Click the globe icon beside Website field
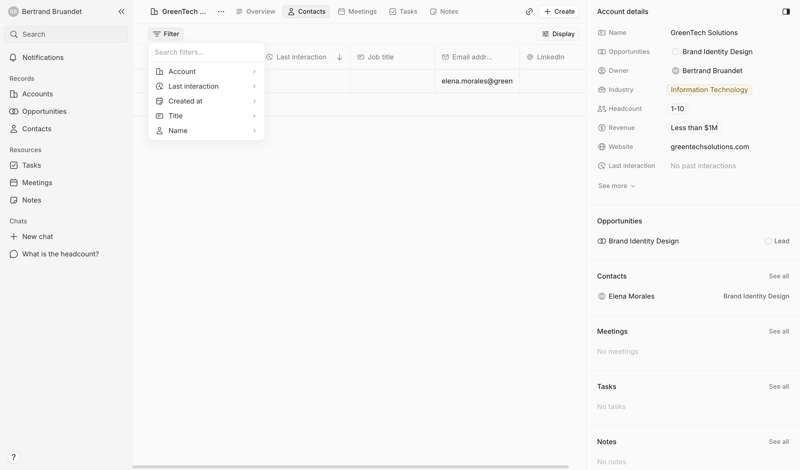Image resolution: width=800 pixels, height=470 pixels. 602,146
